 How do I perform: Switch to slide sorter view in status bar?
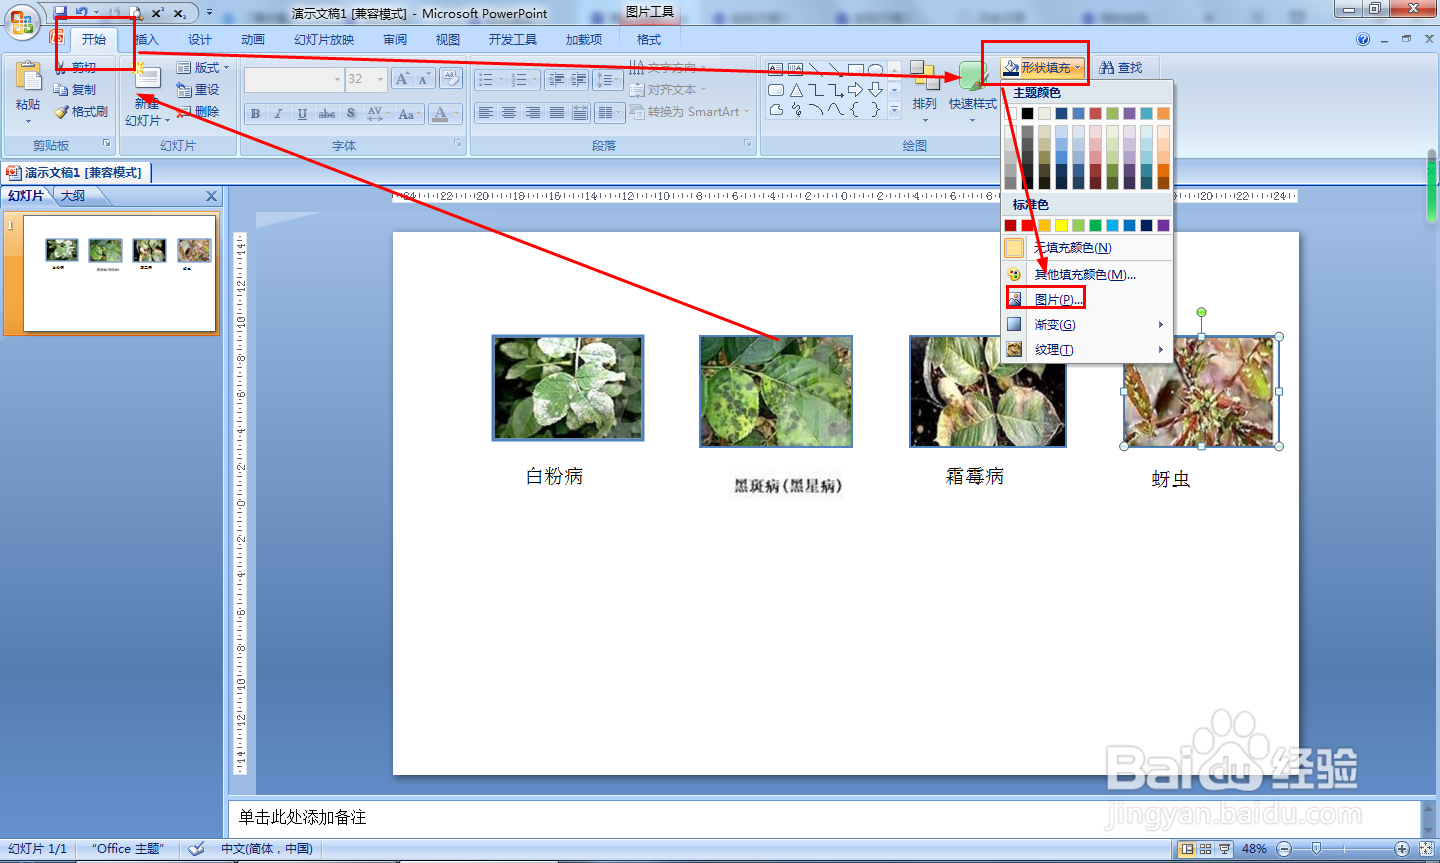[1206, 849]
